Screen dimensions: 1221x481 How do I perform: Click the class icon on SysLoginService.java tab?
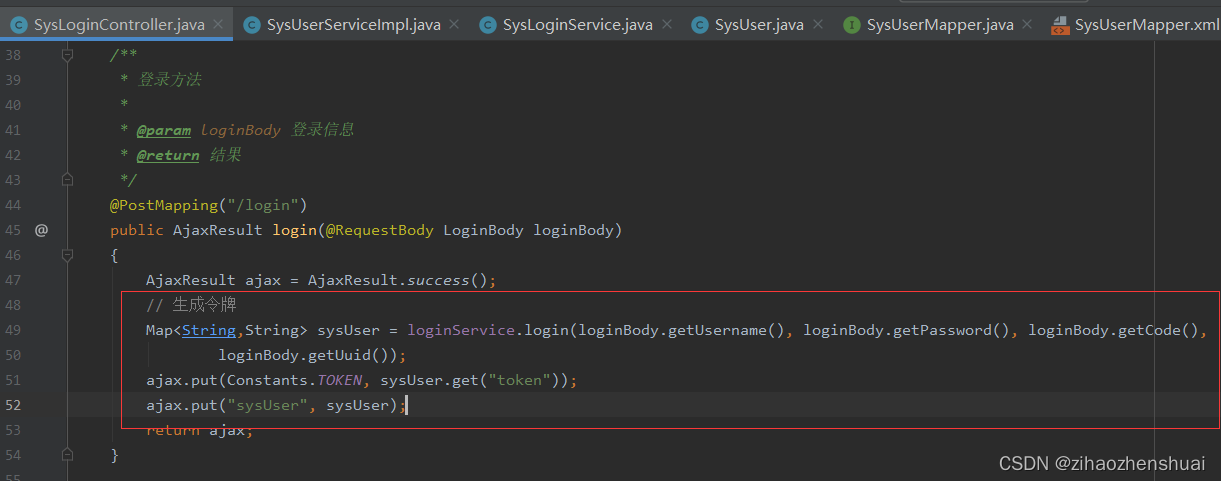point(488,25)
